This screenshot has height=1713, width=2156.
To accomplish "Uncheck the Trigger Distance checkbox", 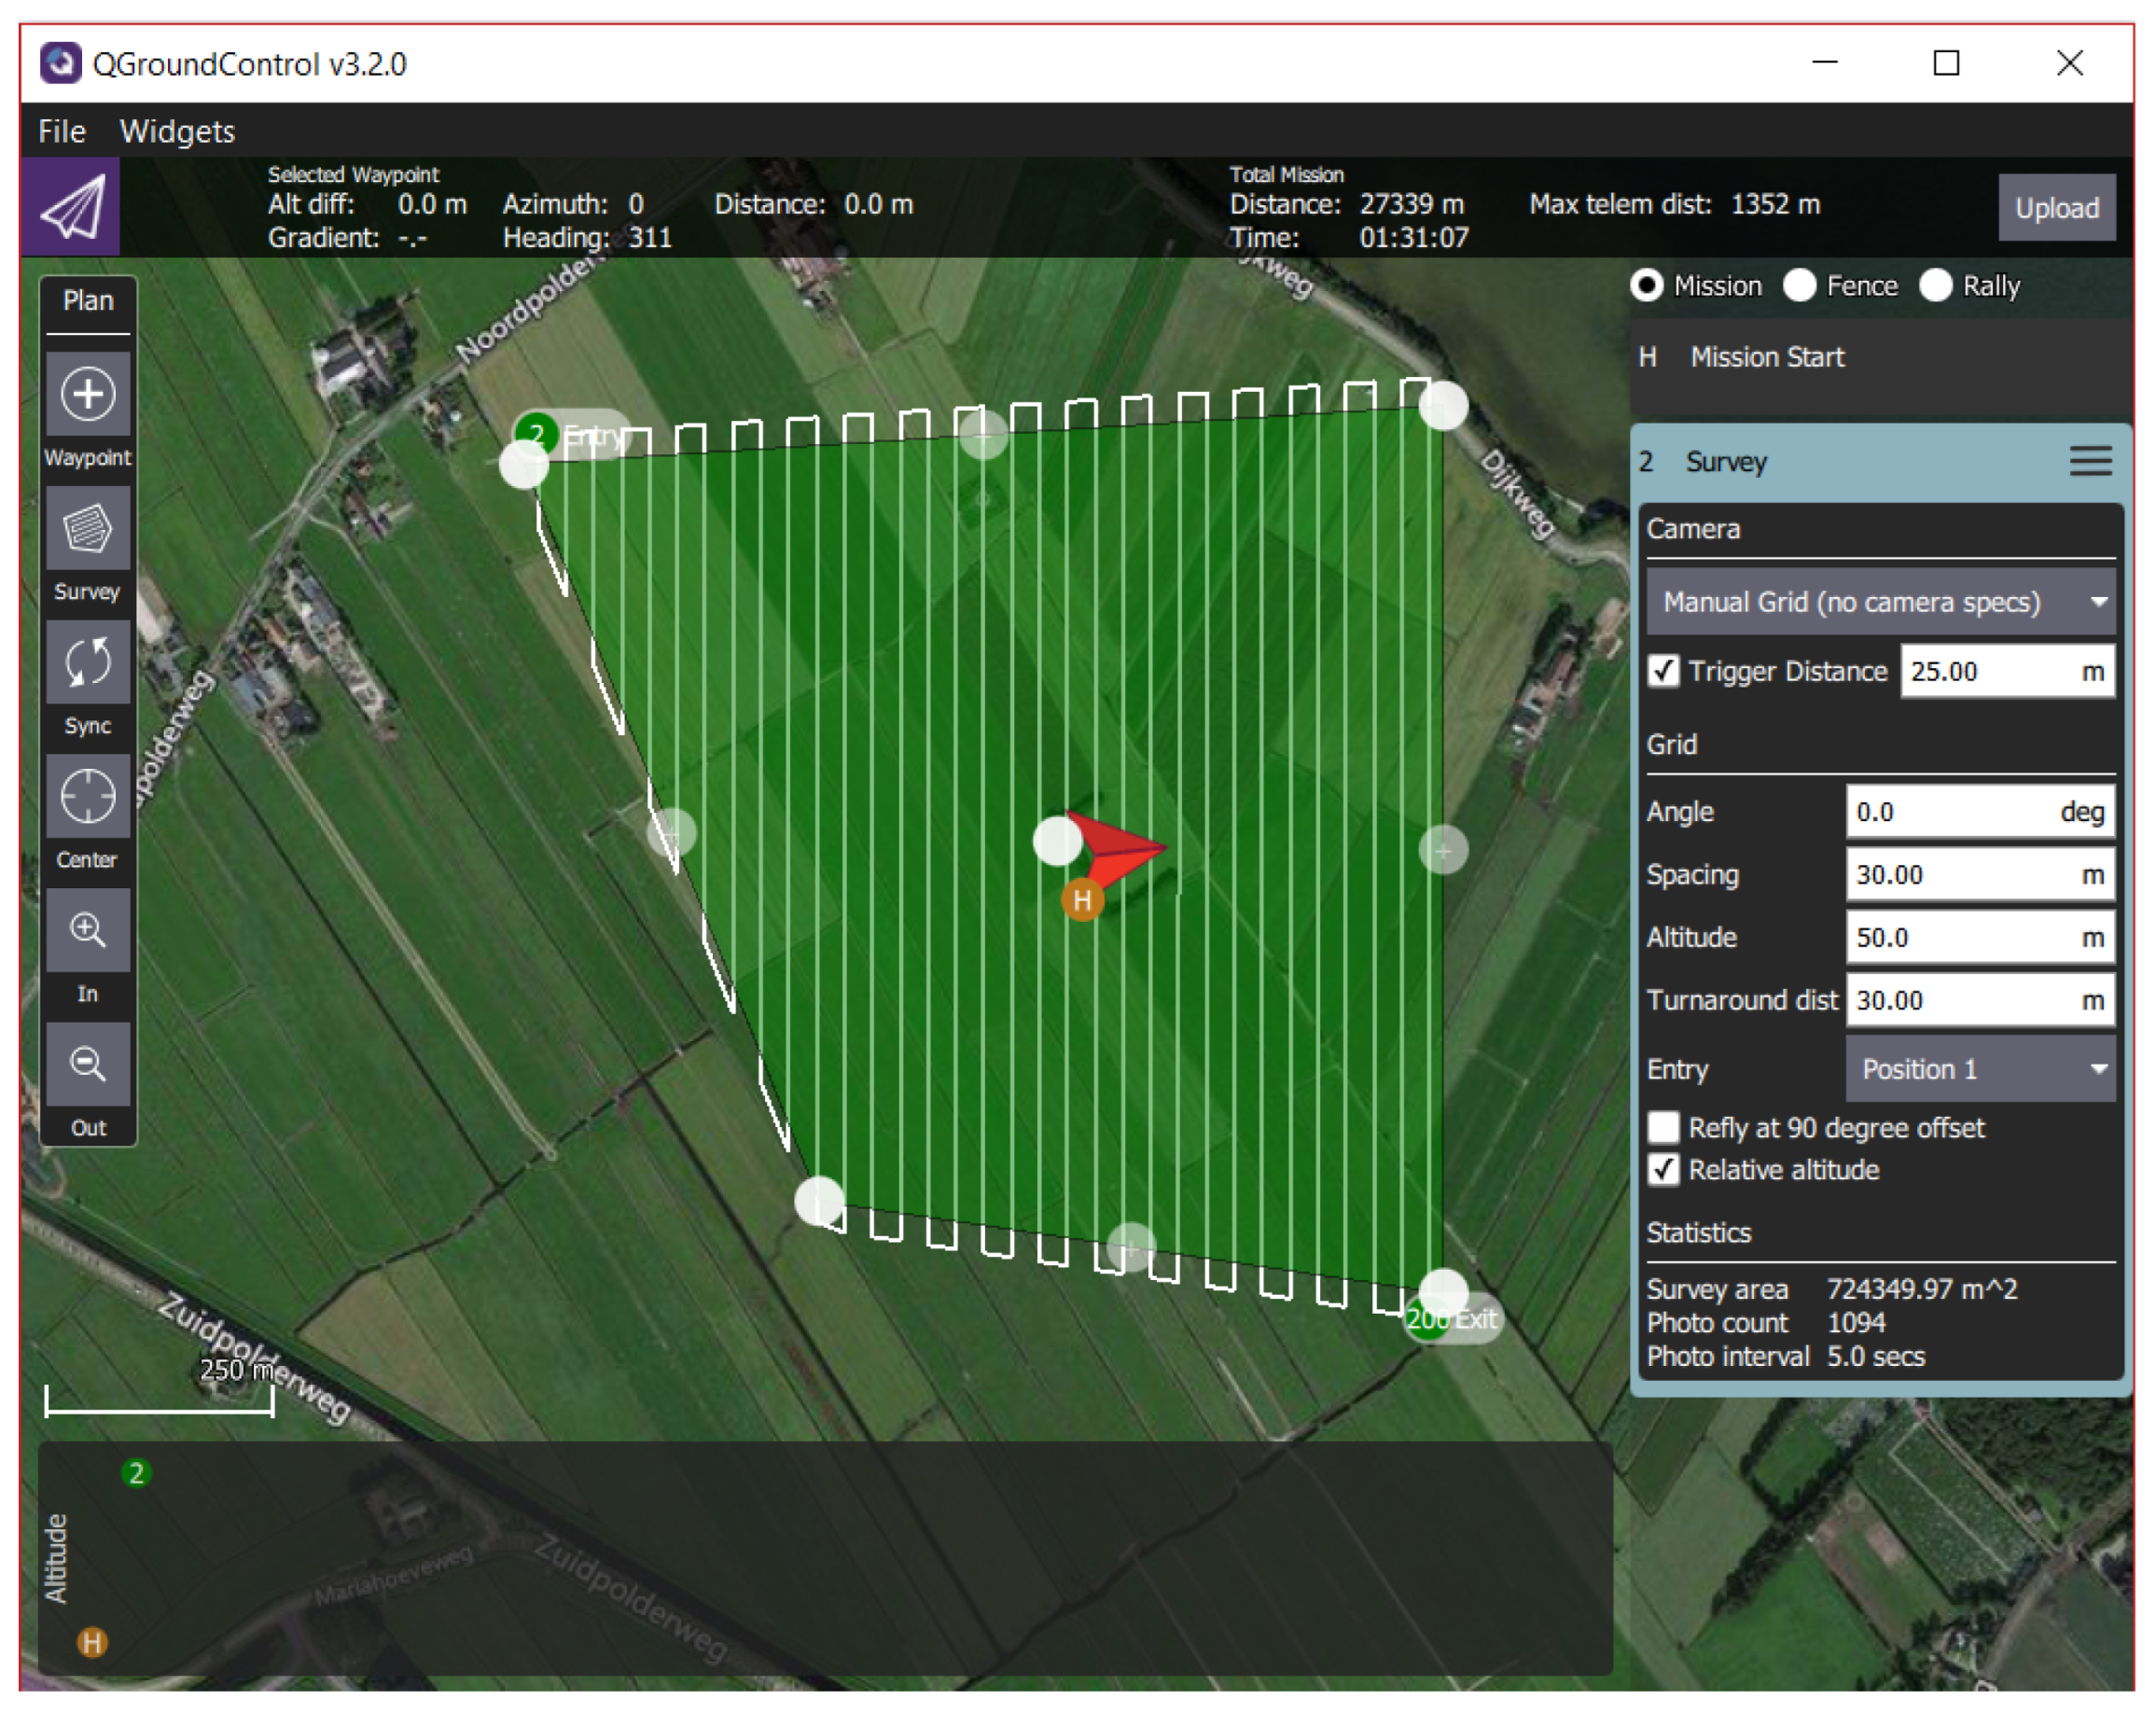I will click(1663, 670).
